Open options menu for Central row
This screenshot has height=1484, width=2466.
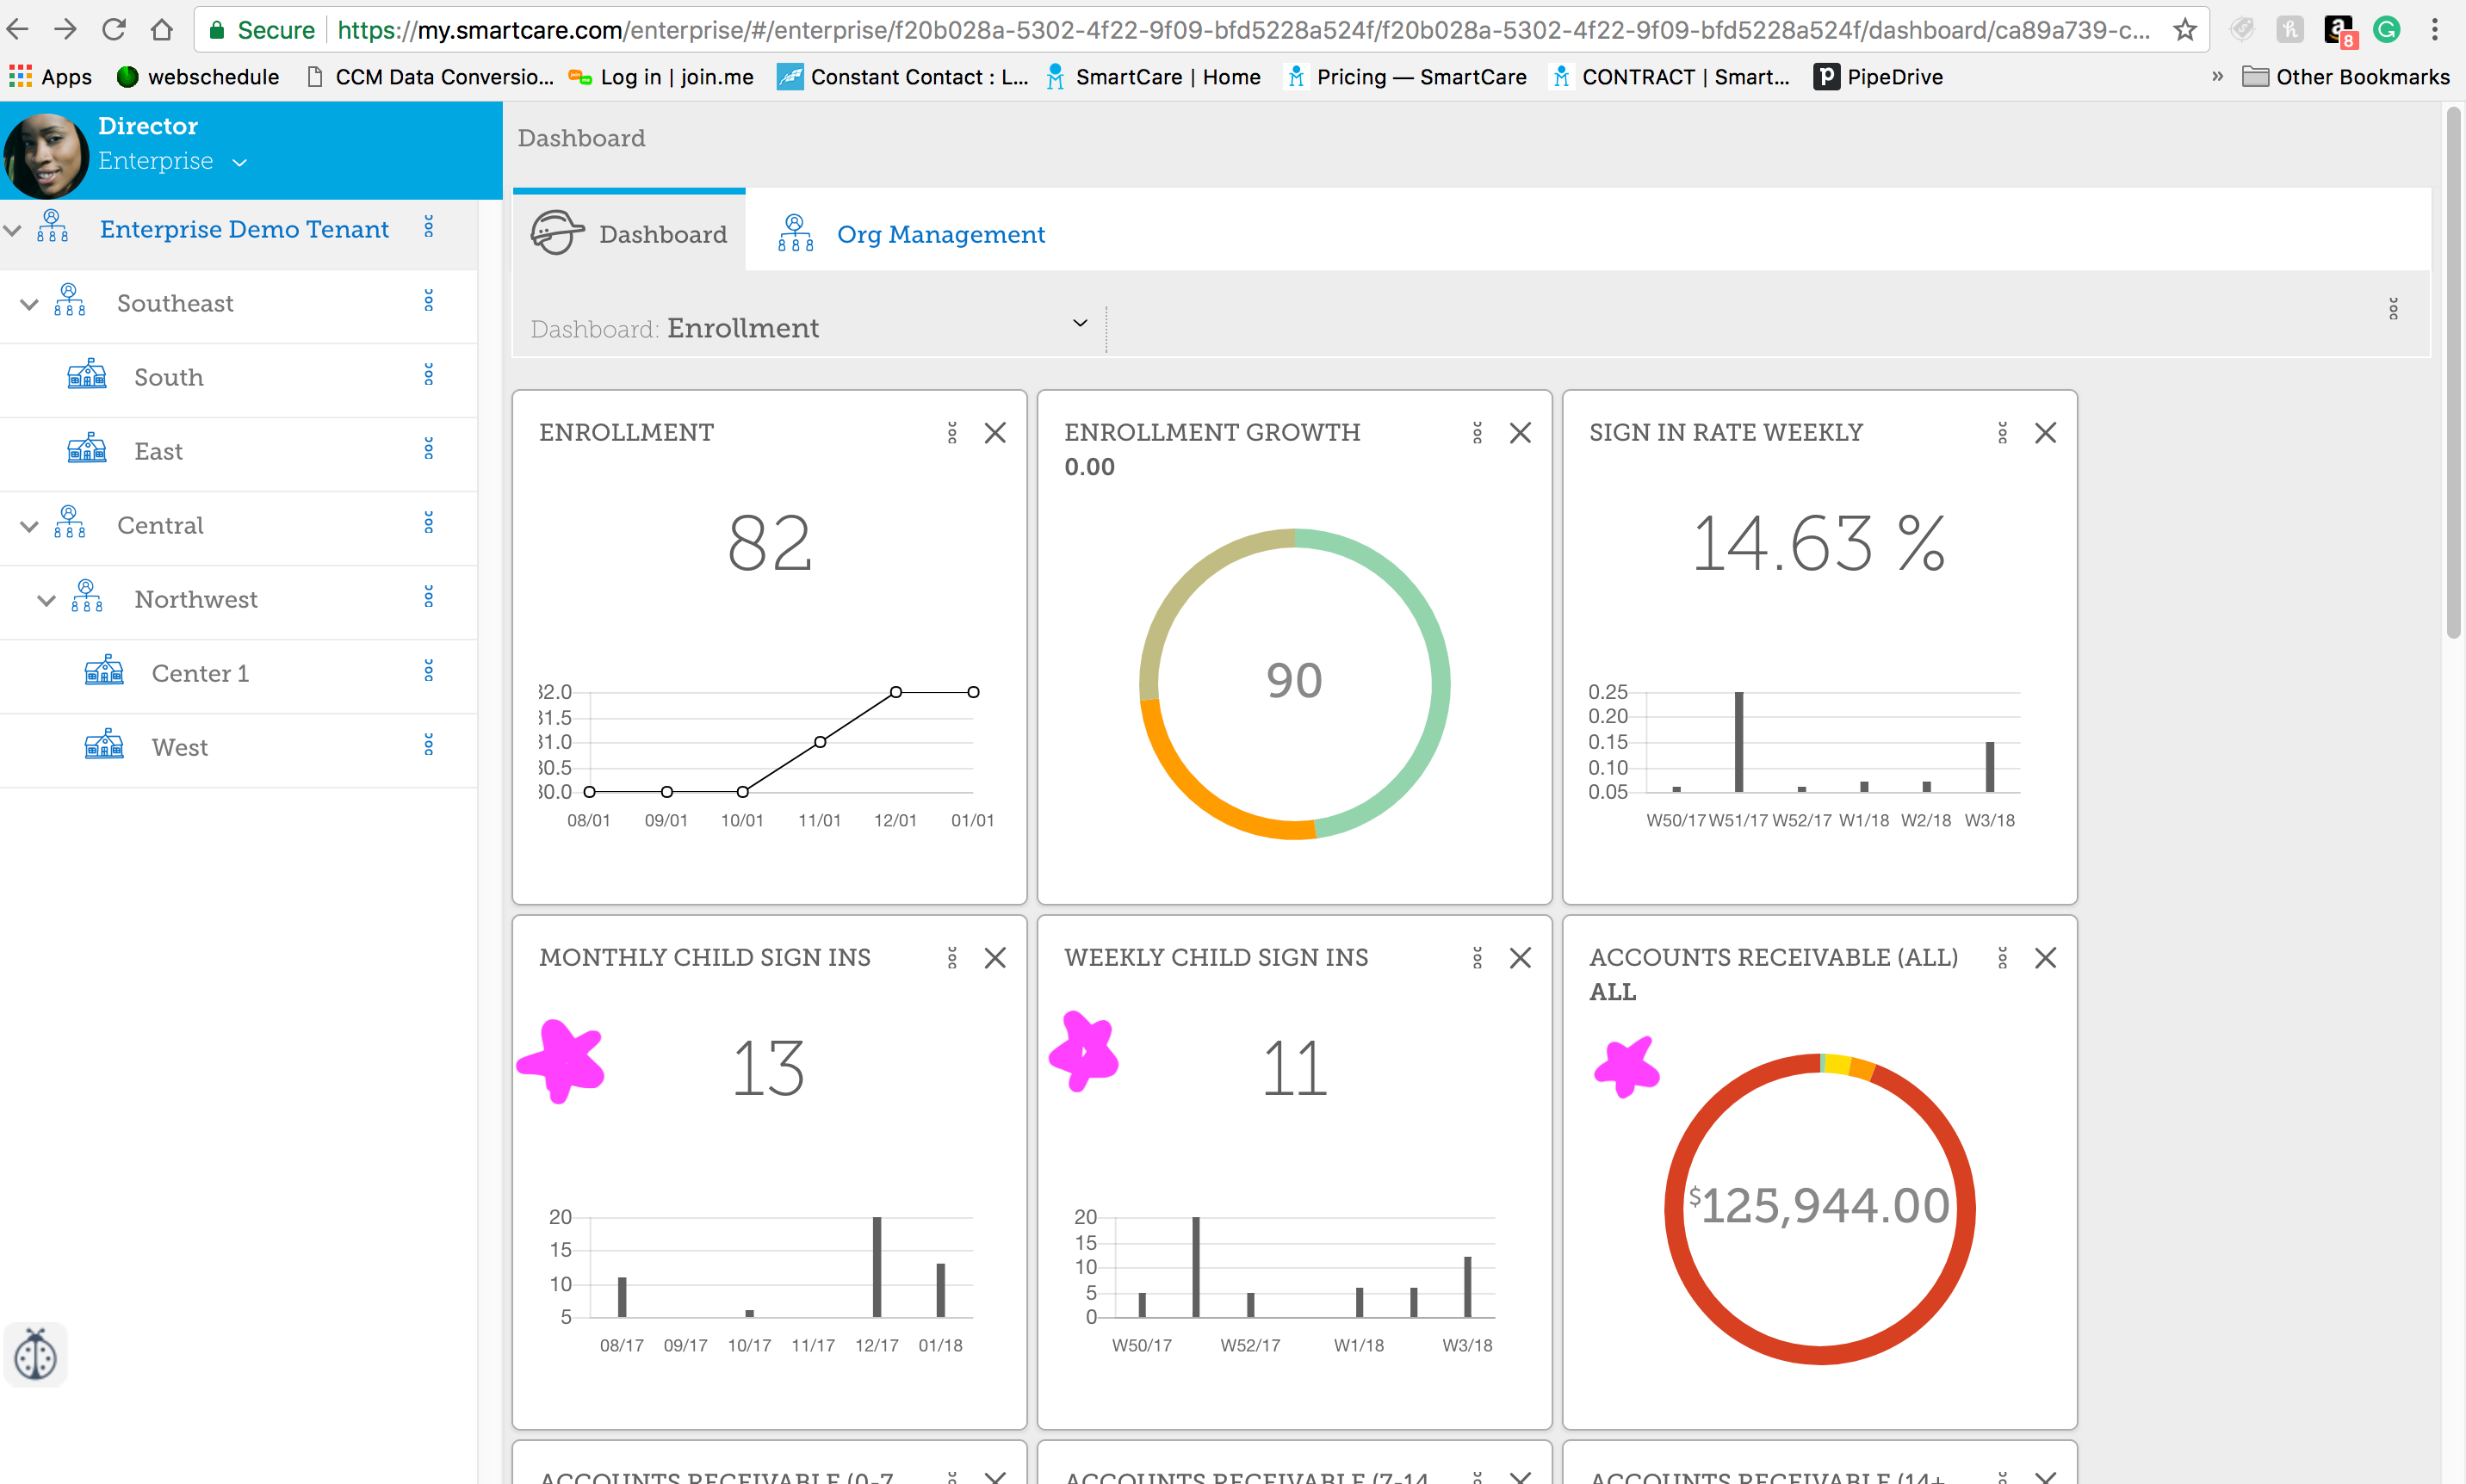point(429,523)
